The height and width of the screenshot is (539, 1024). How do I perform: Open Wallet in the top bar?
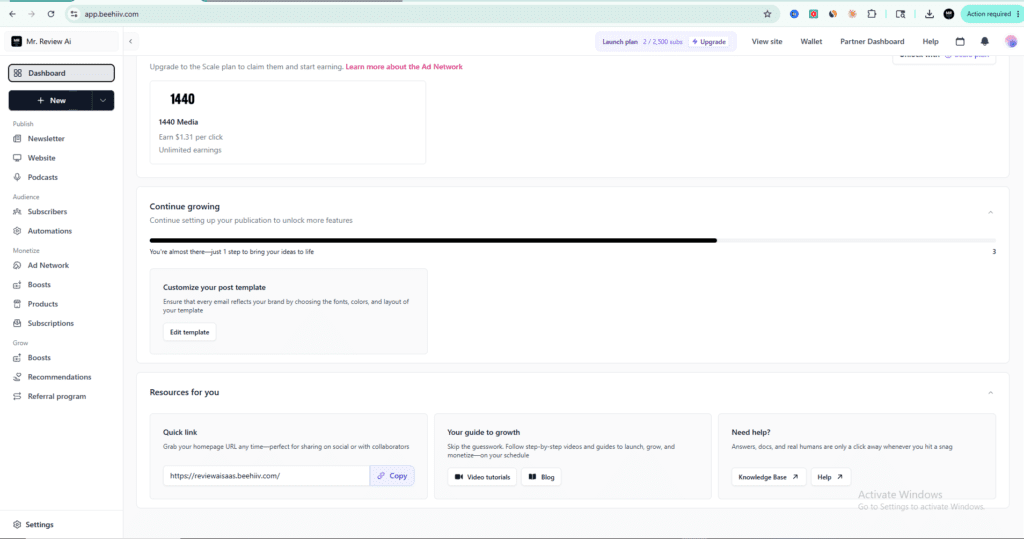pyautogui.click(x=811, y=41)
